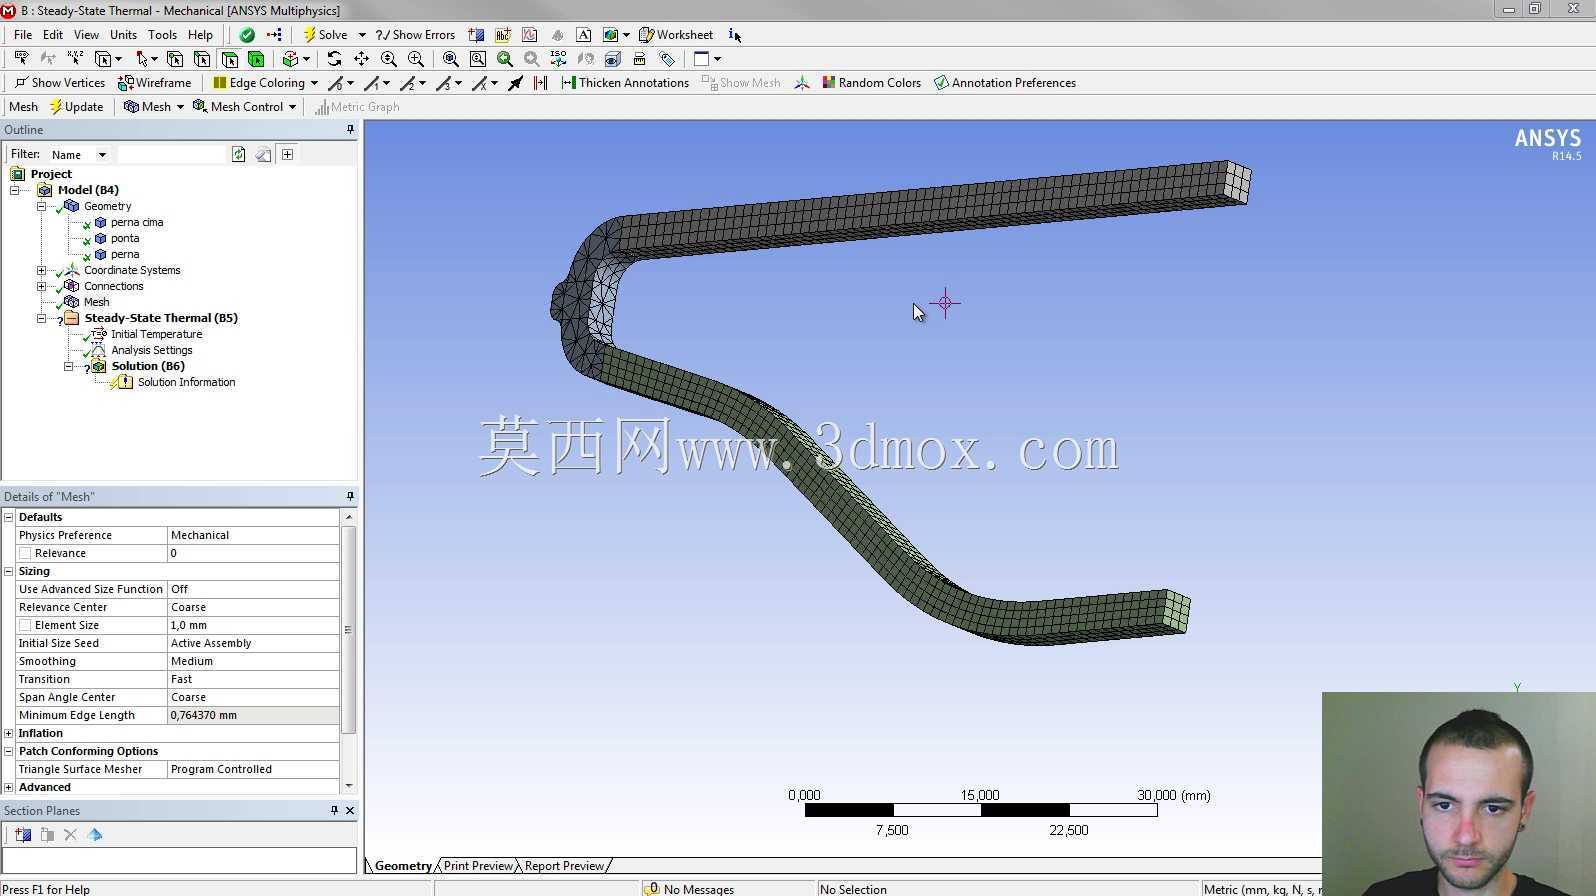Screen dimensions: 1596x896
Task: Click the Update mesh button
Action: 76,107
